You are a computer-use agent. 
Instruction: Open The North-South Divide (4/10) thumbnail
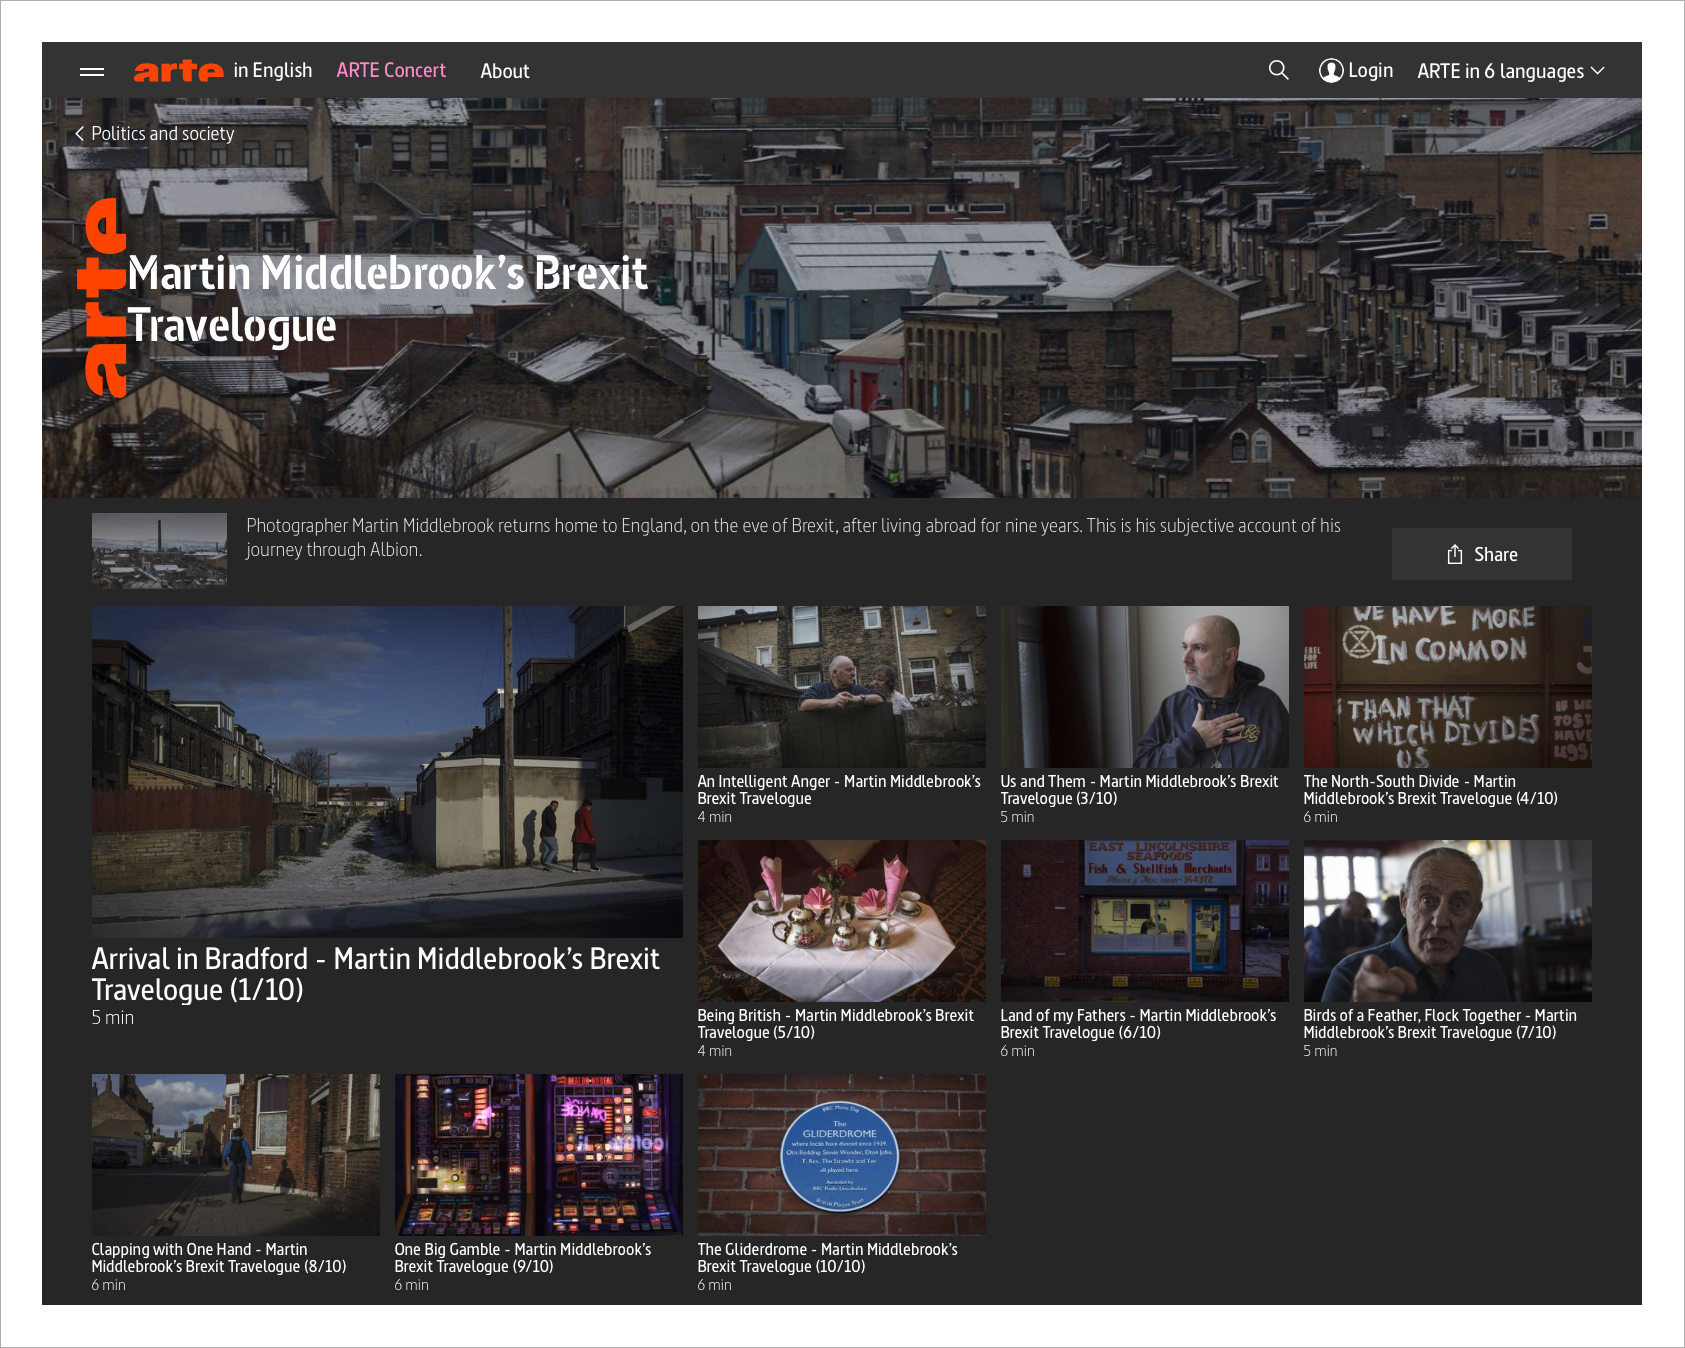point(1447,687)
